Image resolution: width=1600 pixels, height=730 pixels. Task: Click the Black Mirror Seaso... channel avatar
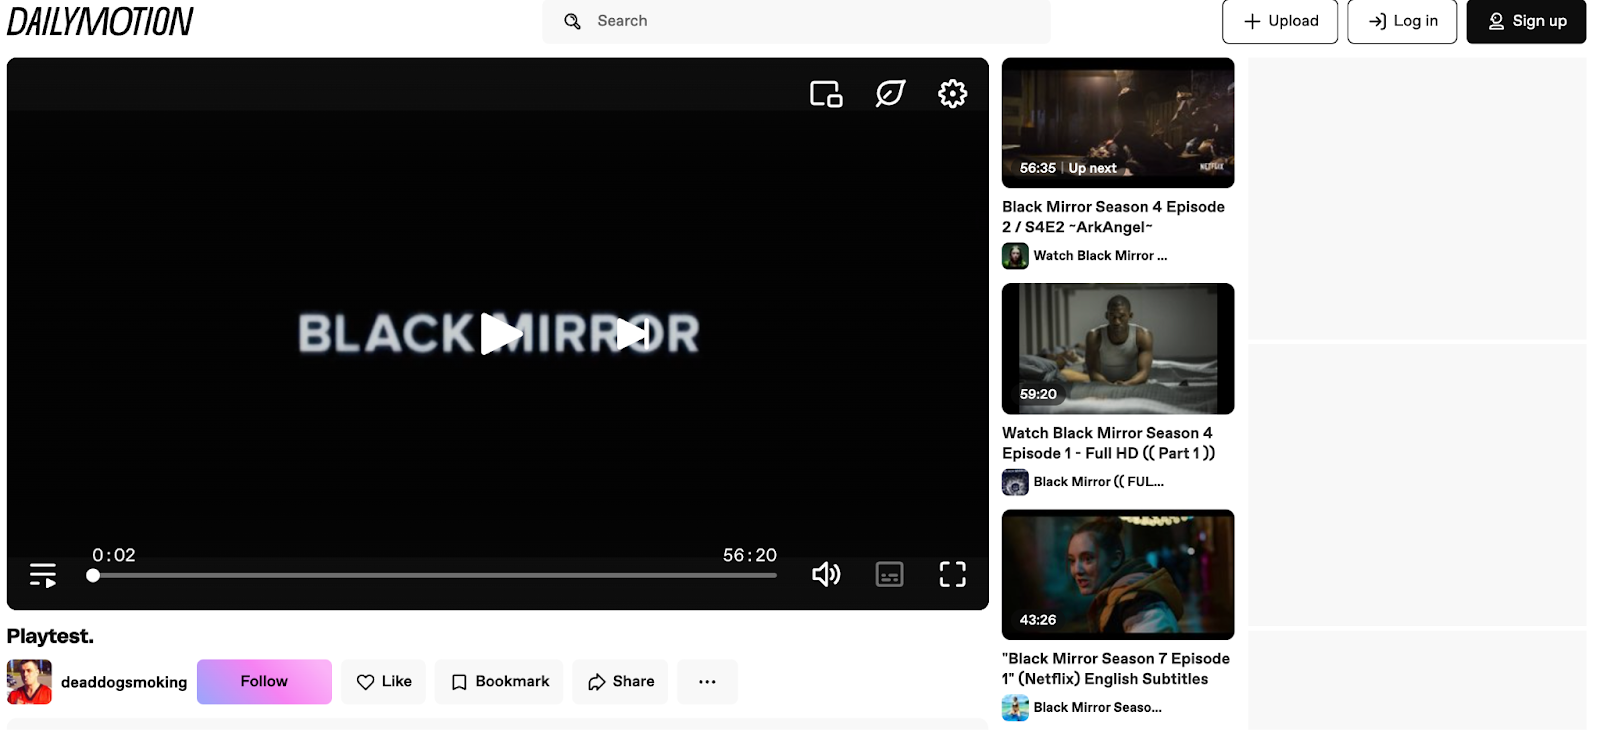point(1015,708)
